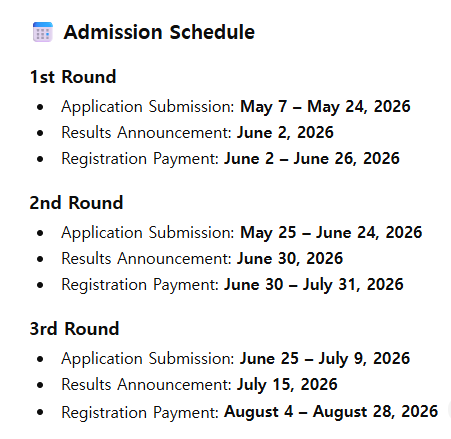Click payment dates August 4 – August 28, 2026
Viewport: 451px width, 439px height.
(x=331, y=412)
